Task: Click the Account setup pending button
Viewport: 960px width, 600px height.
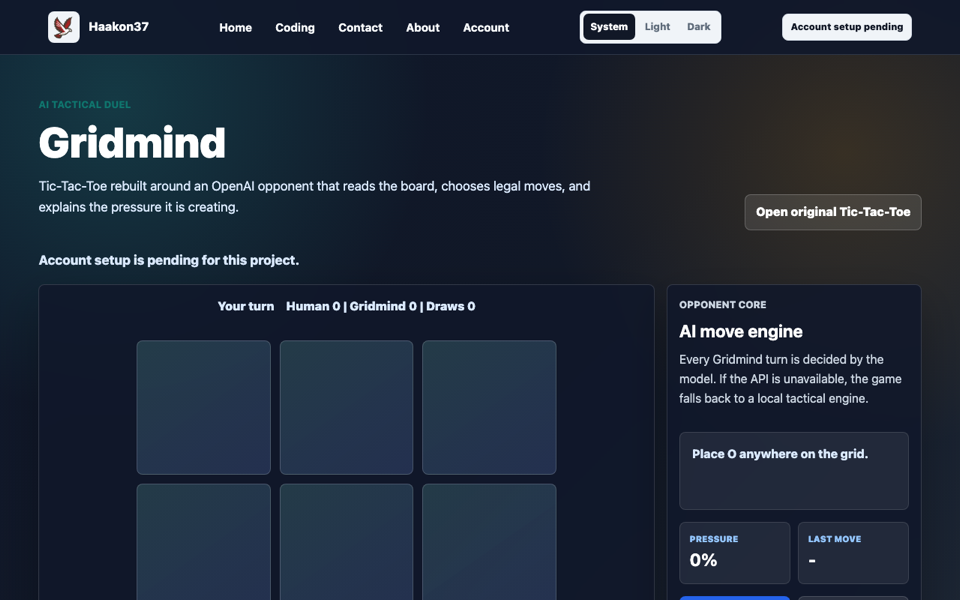Action: click(x=847, y=27)
